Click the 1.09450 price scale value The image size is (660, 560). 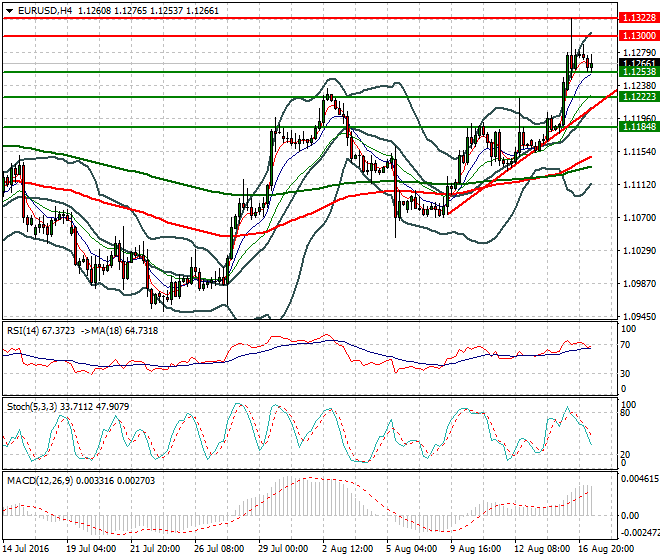point(639,316)
